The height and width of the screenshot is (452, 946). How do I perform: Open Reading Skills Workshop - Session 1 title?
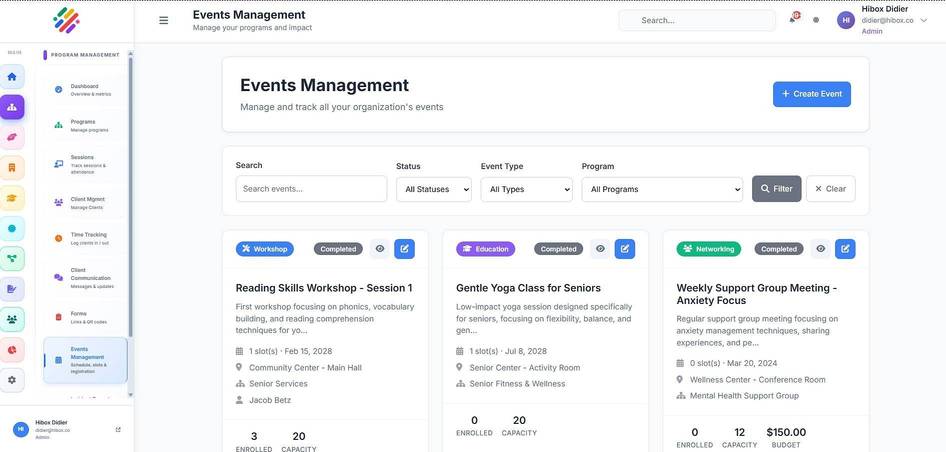point(324,288)
